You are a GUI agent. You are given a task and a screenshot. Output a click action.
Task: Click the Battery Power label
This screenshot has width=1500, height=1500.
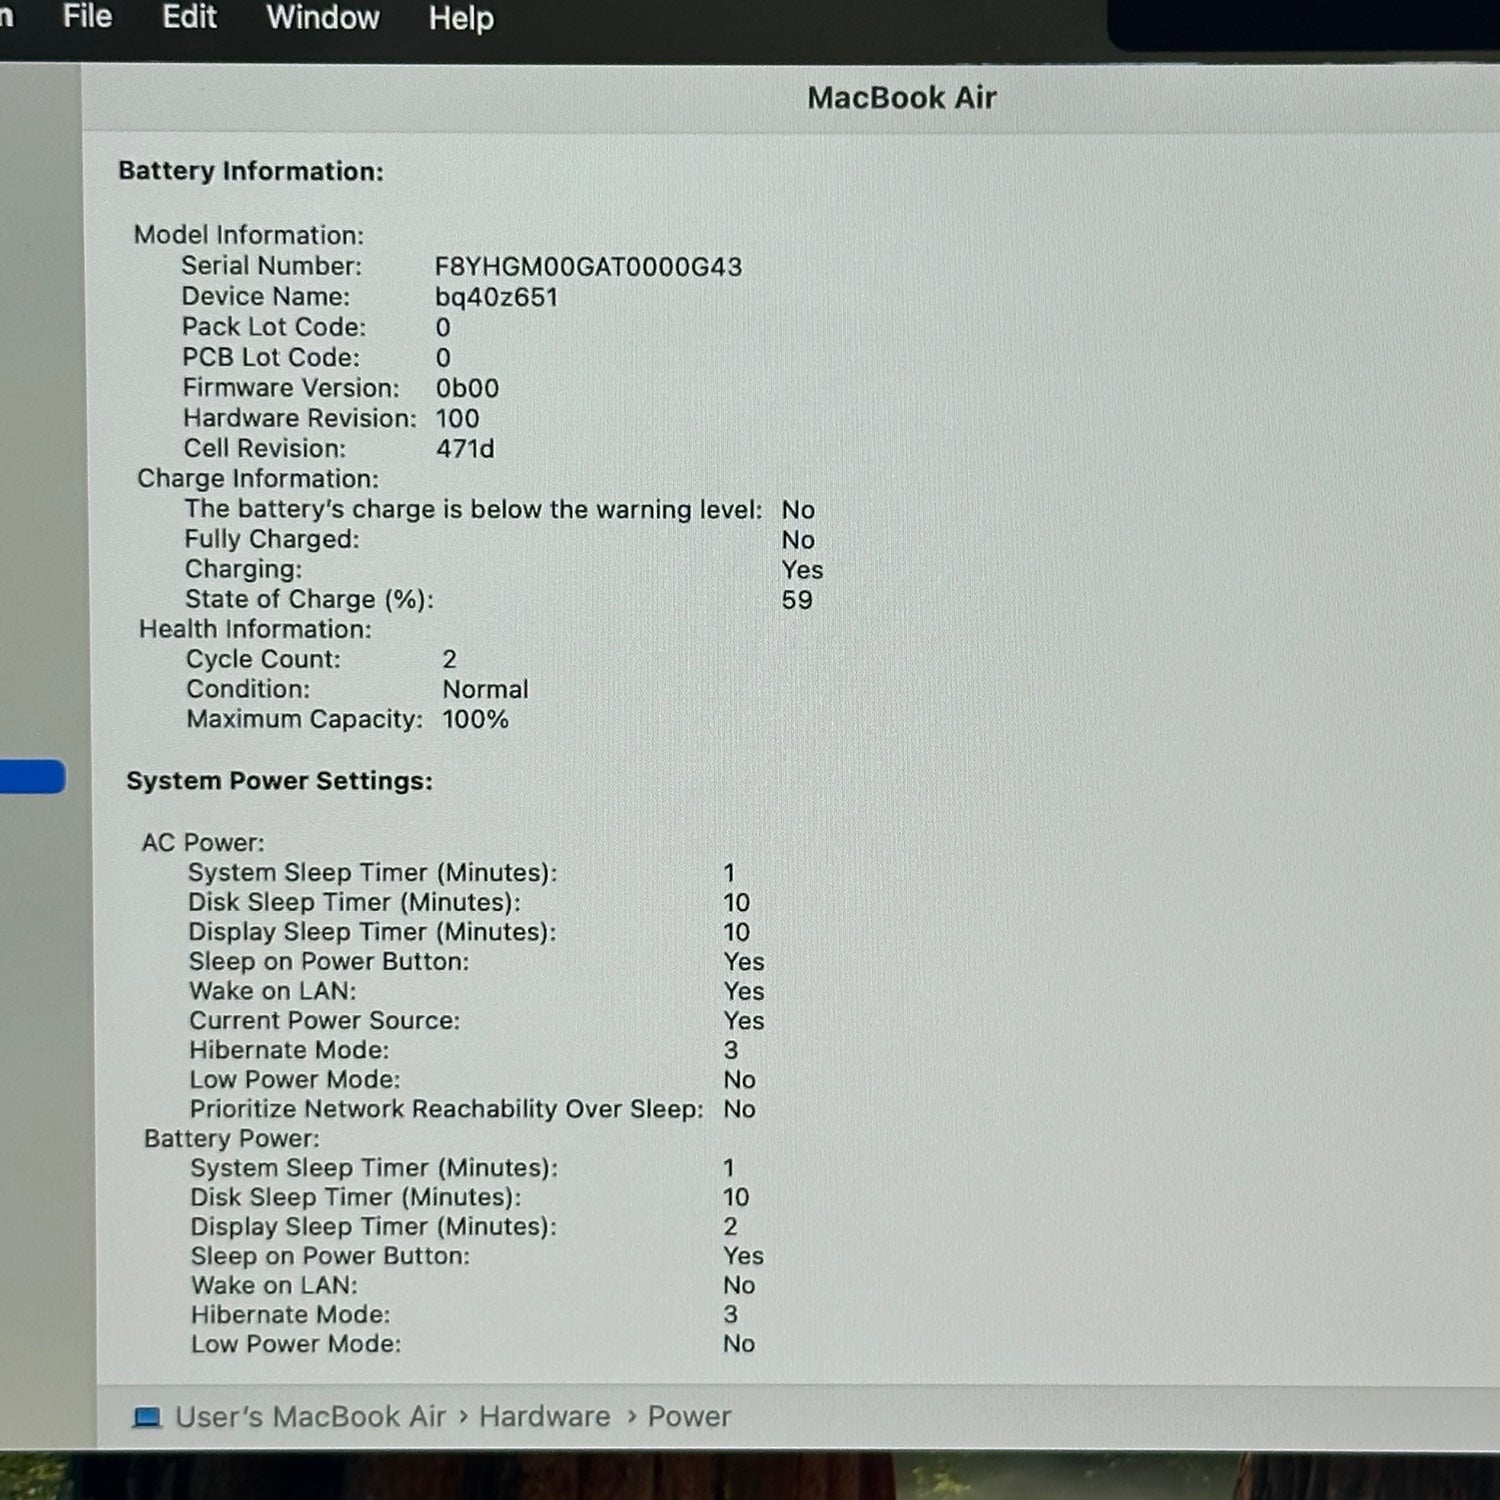point(232,1138)
